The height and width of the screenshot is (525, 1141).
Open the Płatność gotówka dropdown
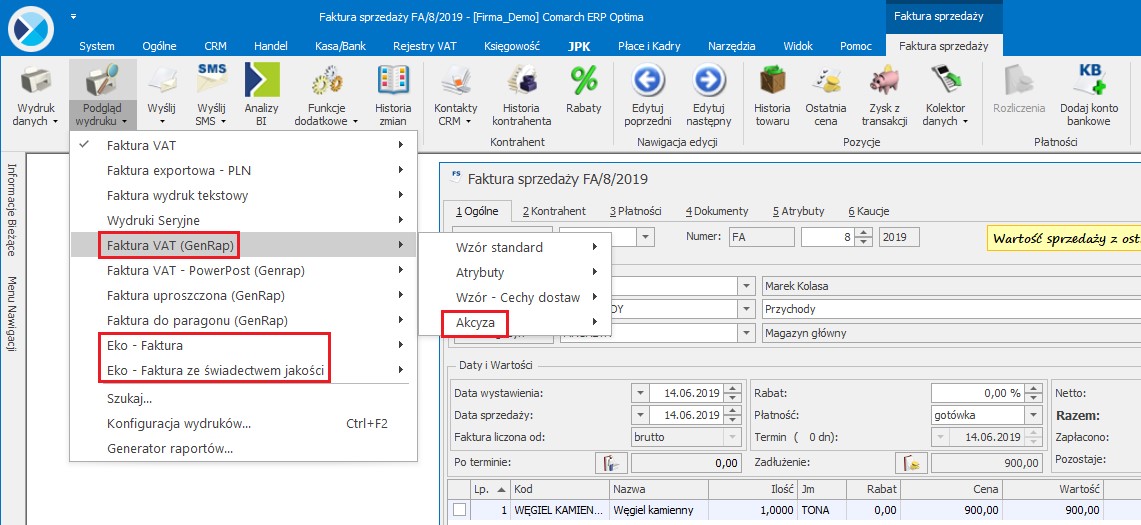pyautogui.click(x=1033, y=415)
